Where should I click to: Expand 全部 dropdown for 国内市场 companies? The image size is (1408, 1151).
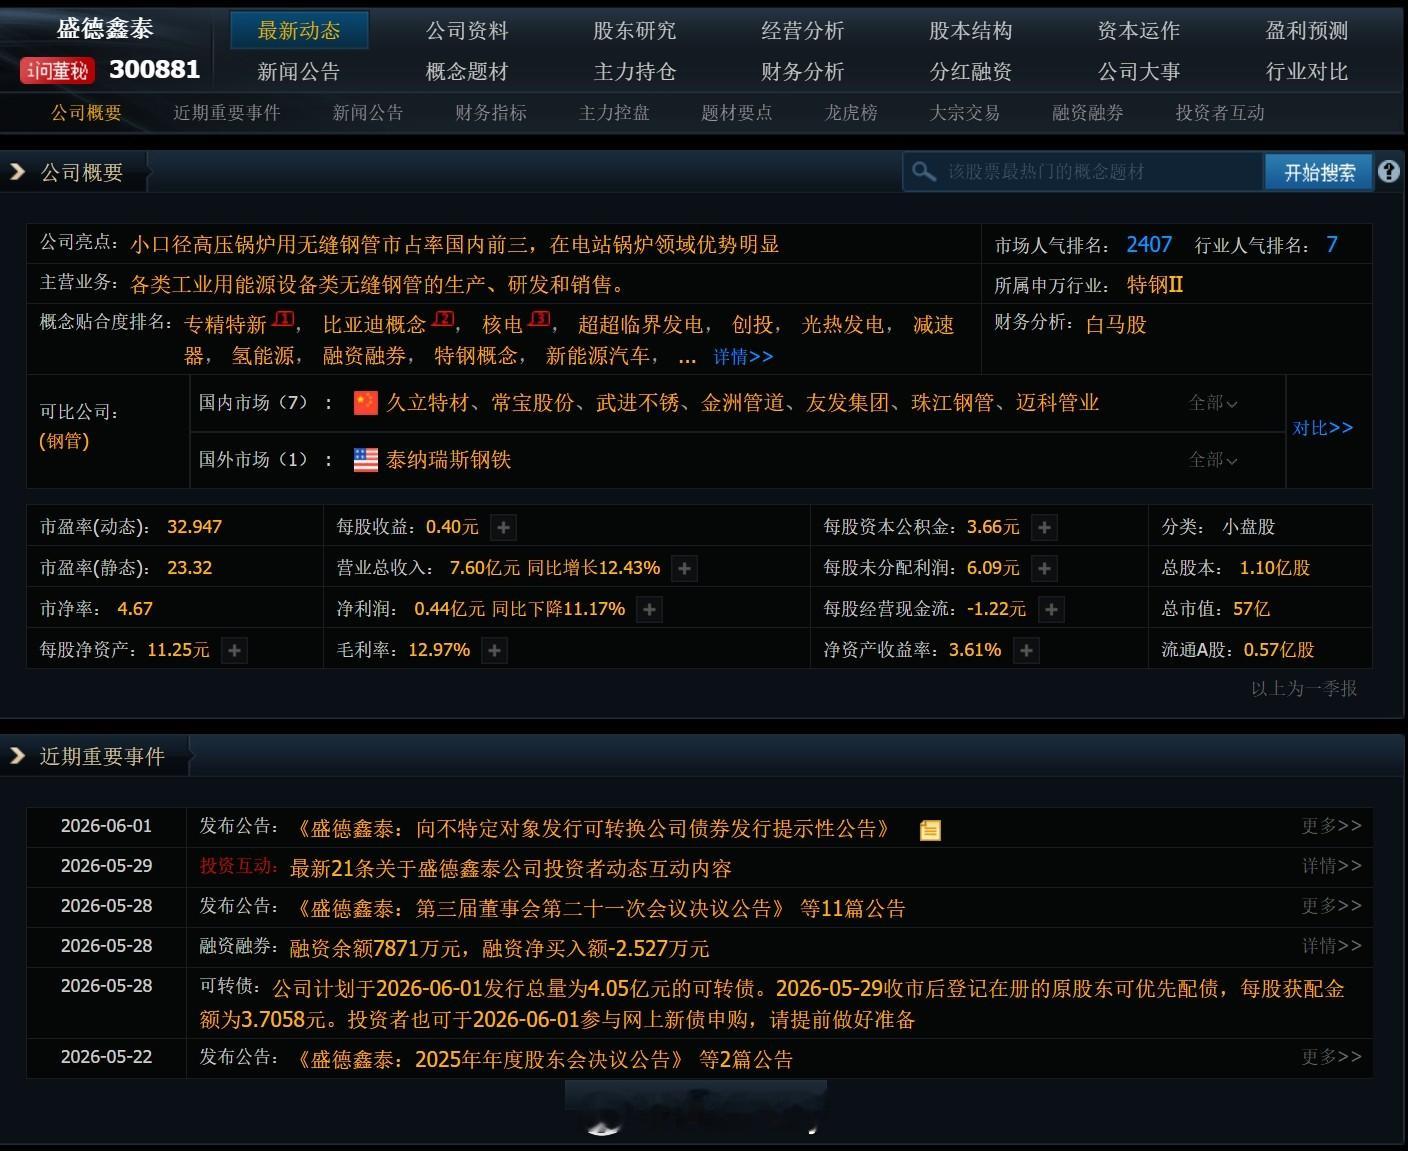pyautogui.click(x=1213, y=403)
